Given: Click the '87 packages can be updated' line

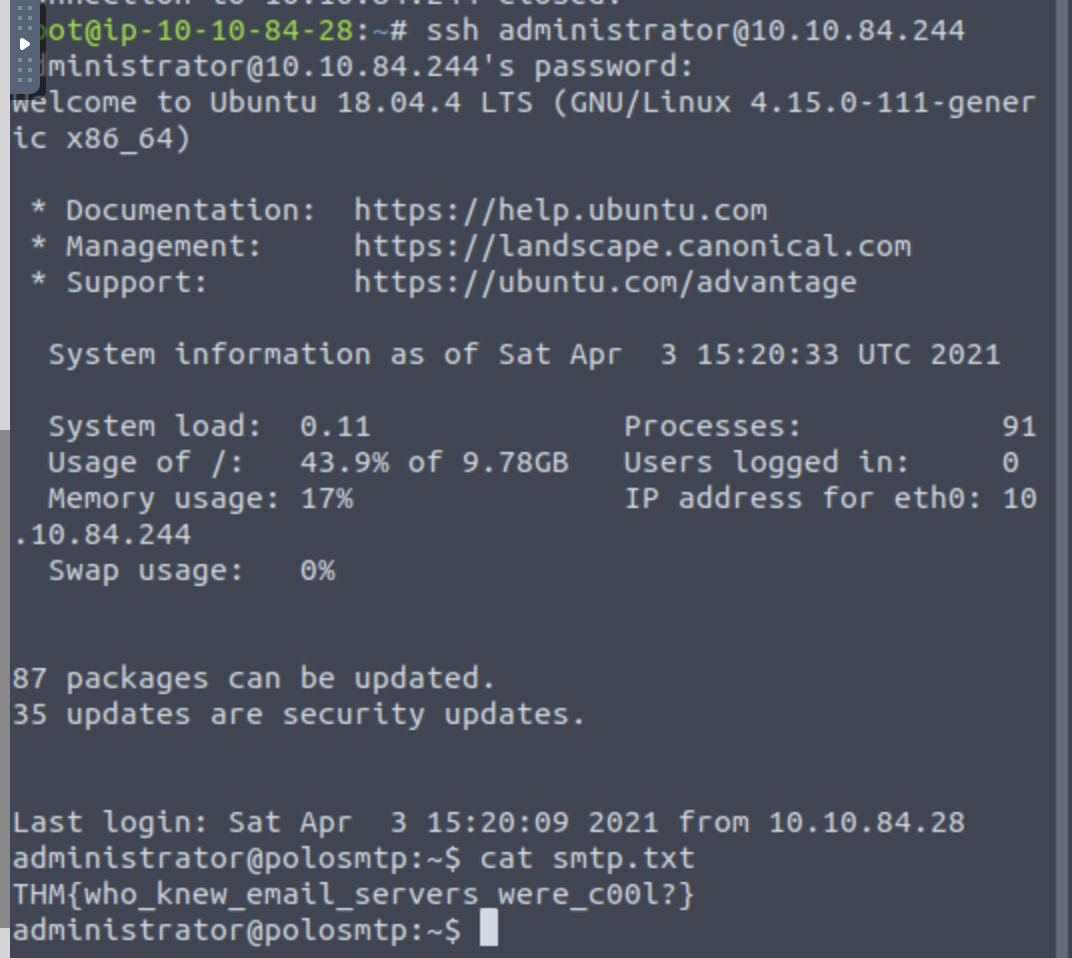Looking at the screenshot, I should point(253,679).
